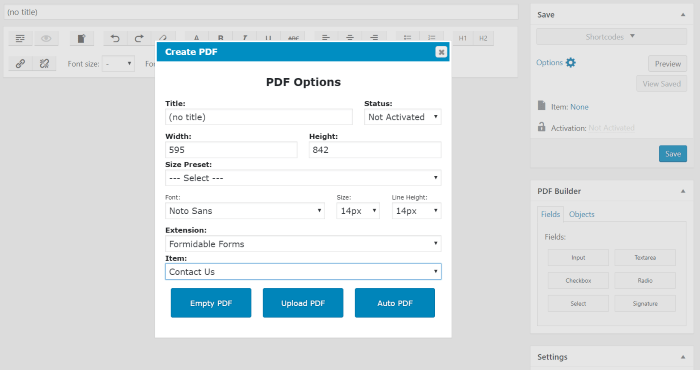Click the 'PDF Options' heading text
This screenshot has width=700, height=370.
tap(303, 82)
